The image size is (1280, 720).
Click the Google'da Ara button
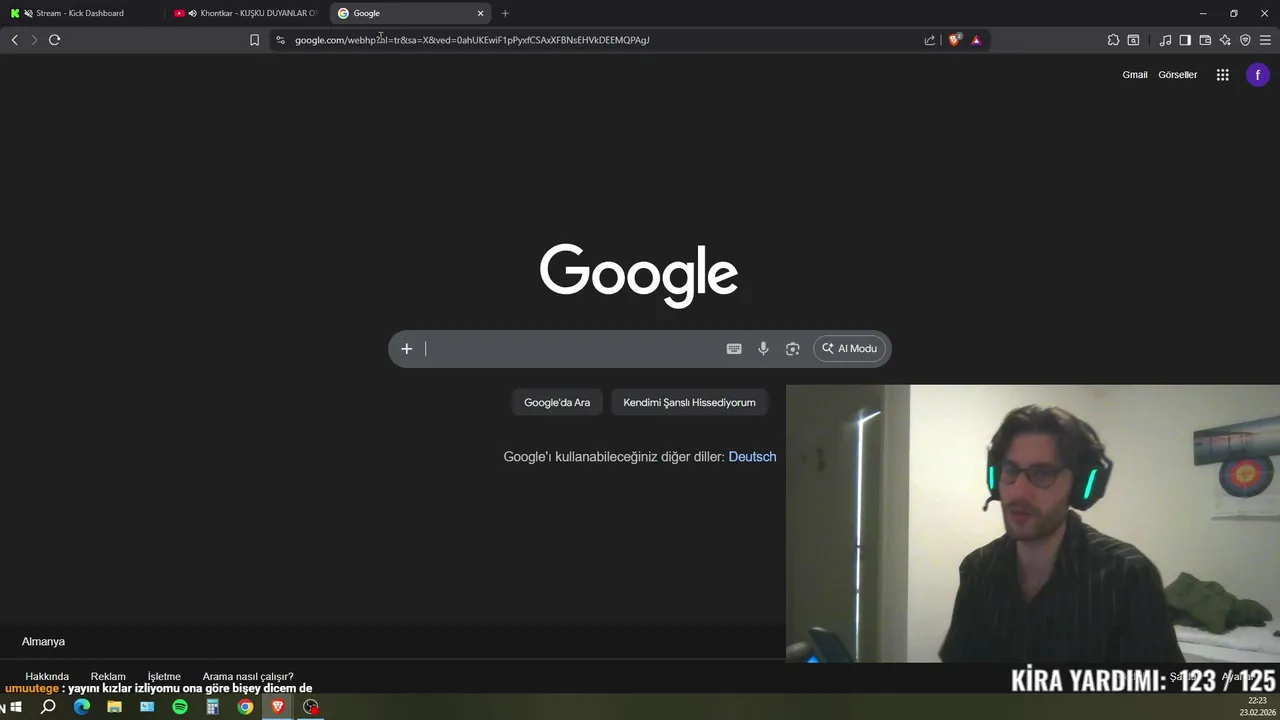557,402
